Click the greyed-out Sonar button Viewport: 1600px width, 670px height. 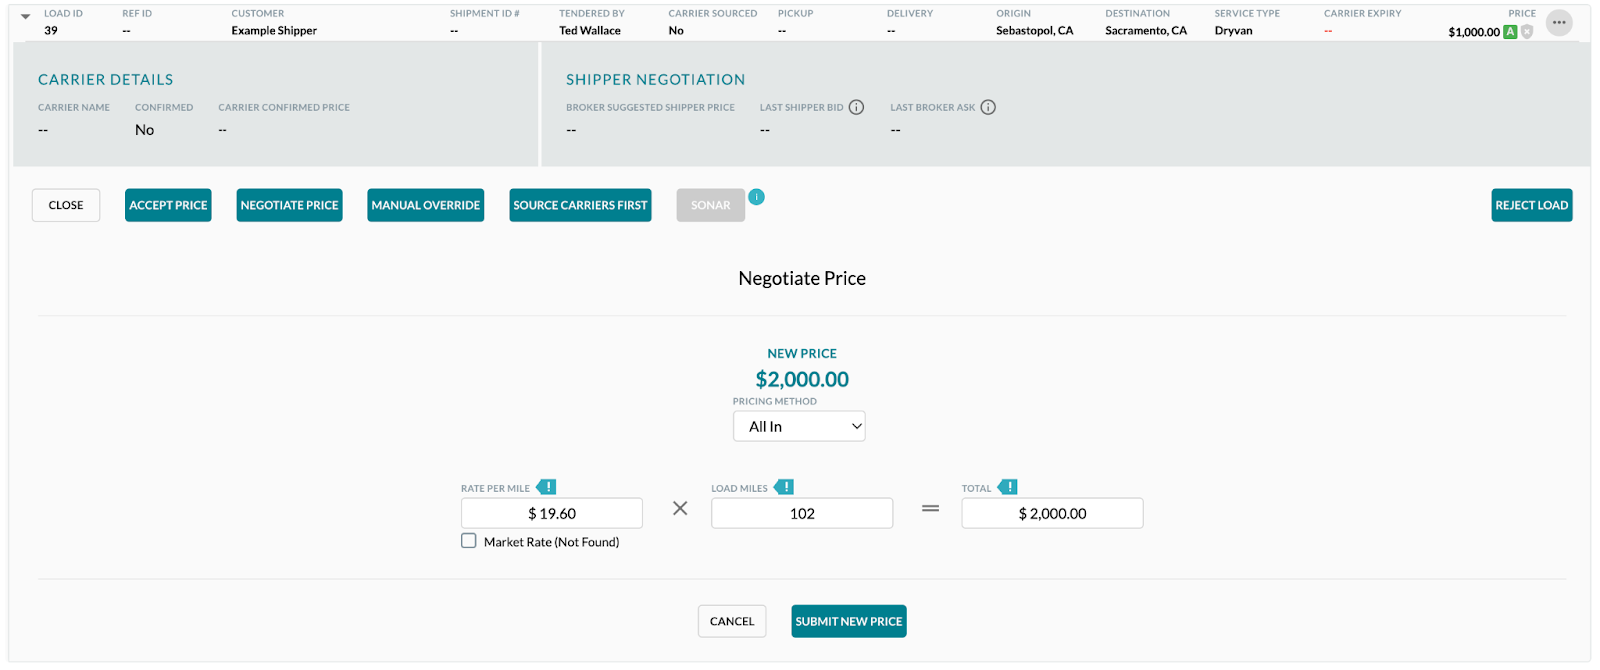[x=711, y=205]
